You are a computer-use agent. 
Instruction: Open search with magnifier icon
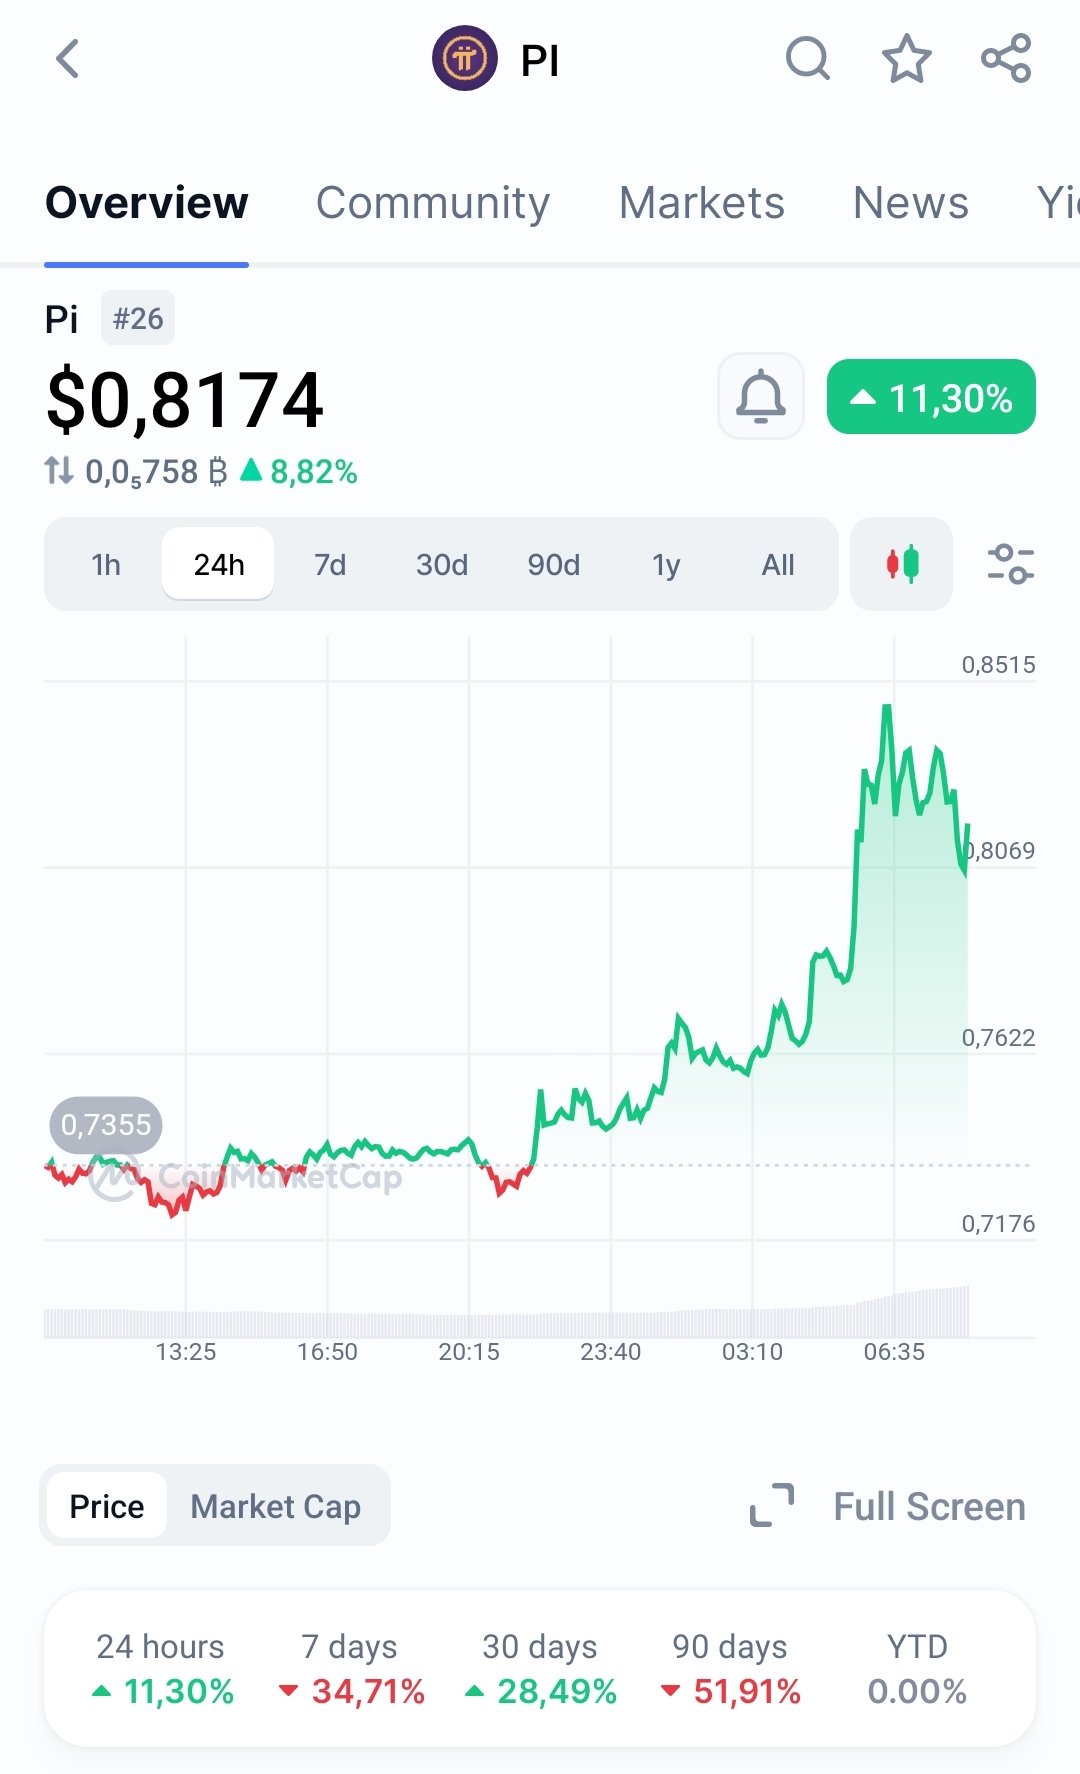[807, 59]
